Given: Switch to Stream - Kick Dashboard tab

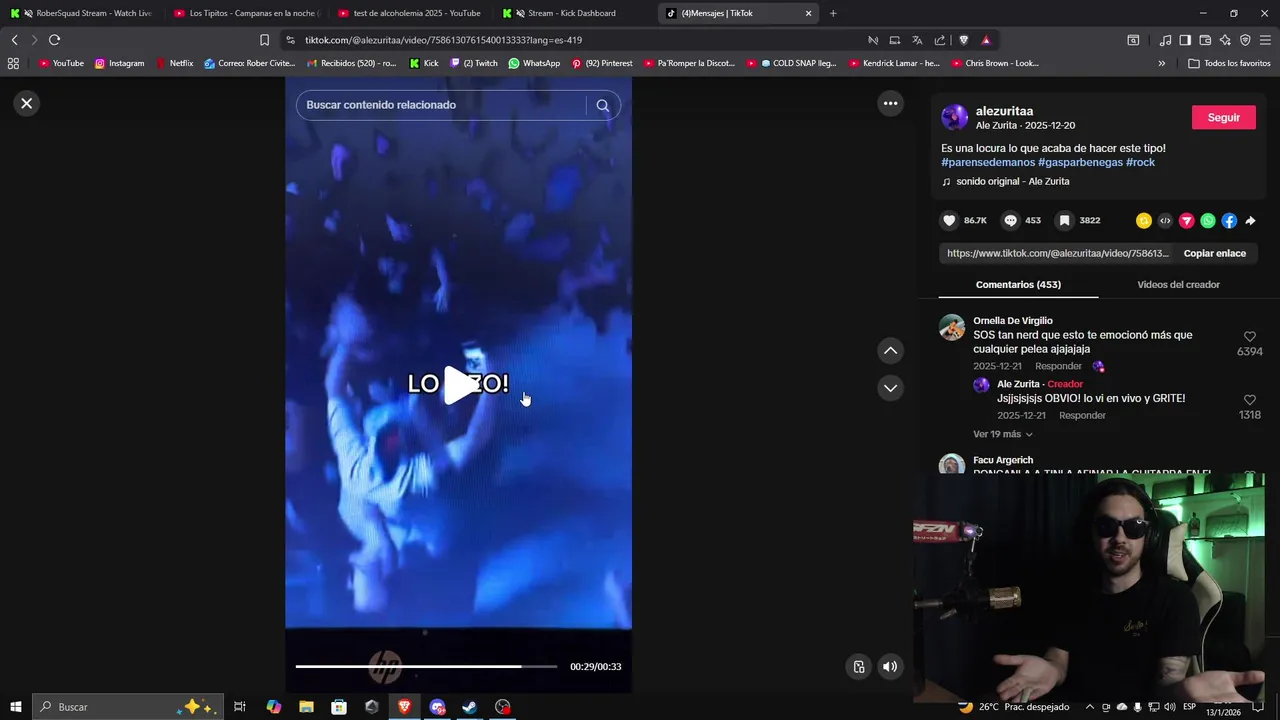Looking at the screenshot, I should click(x=574, y=13).
